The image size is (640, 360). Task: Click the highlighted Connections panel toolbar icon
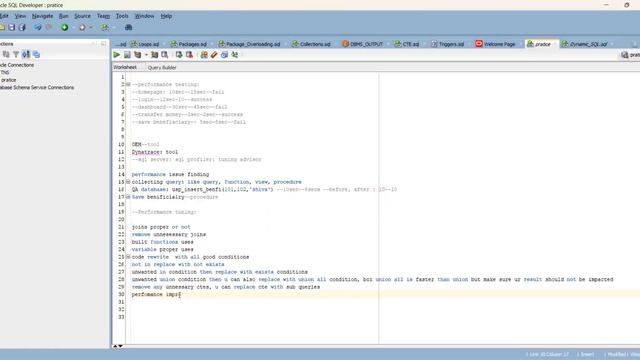pos(26,54)
